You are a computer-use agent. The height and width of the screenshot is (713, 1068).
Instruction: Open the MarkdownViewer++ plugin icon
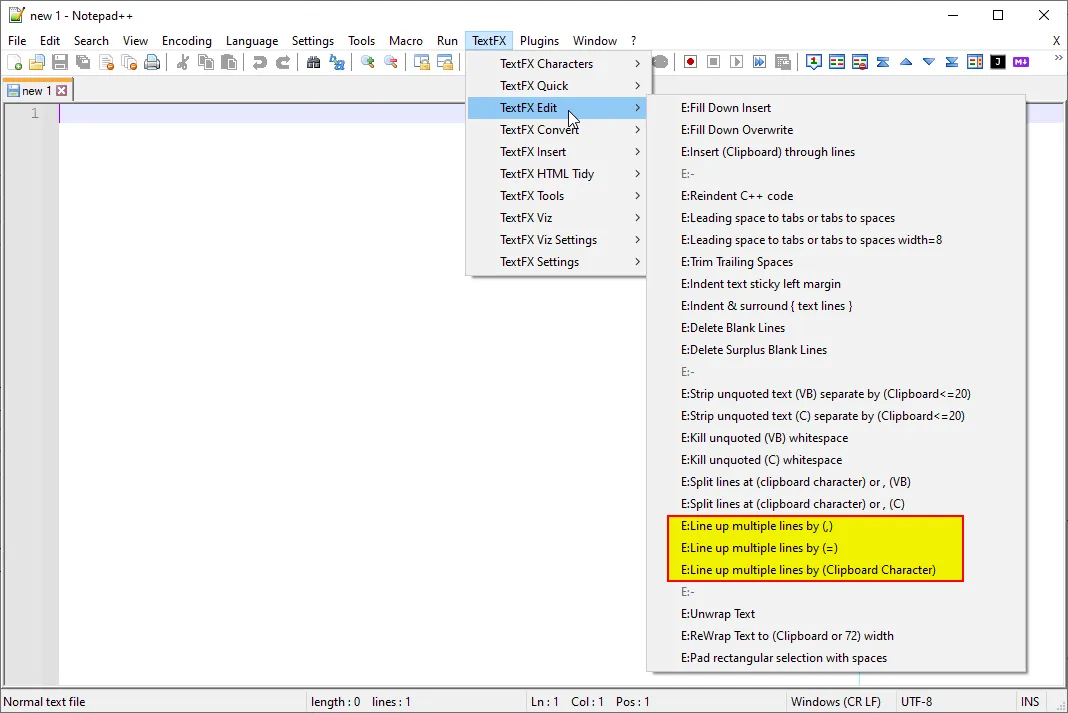click(1020, 61)
